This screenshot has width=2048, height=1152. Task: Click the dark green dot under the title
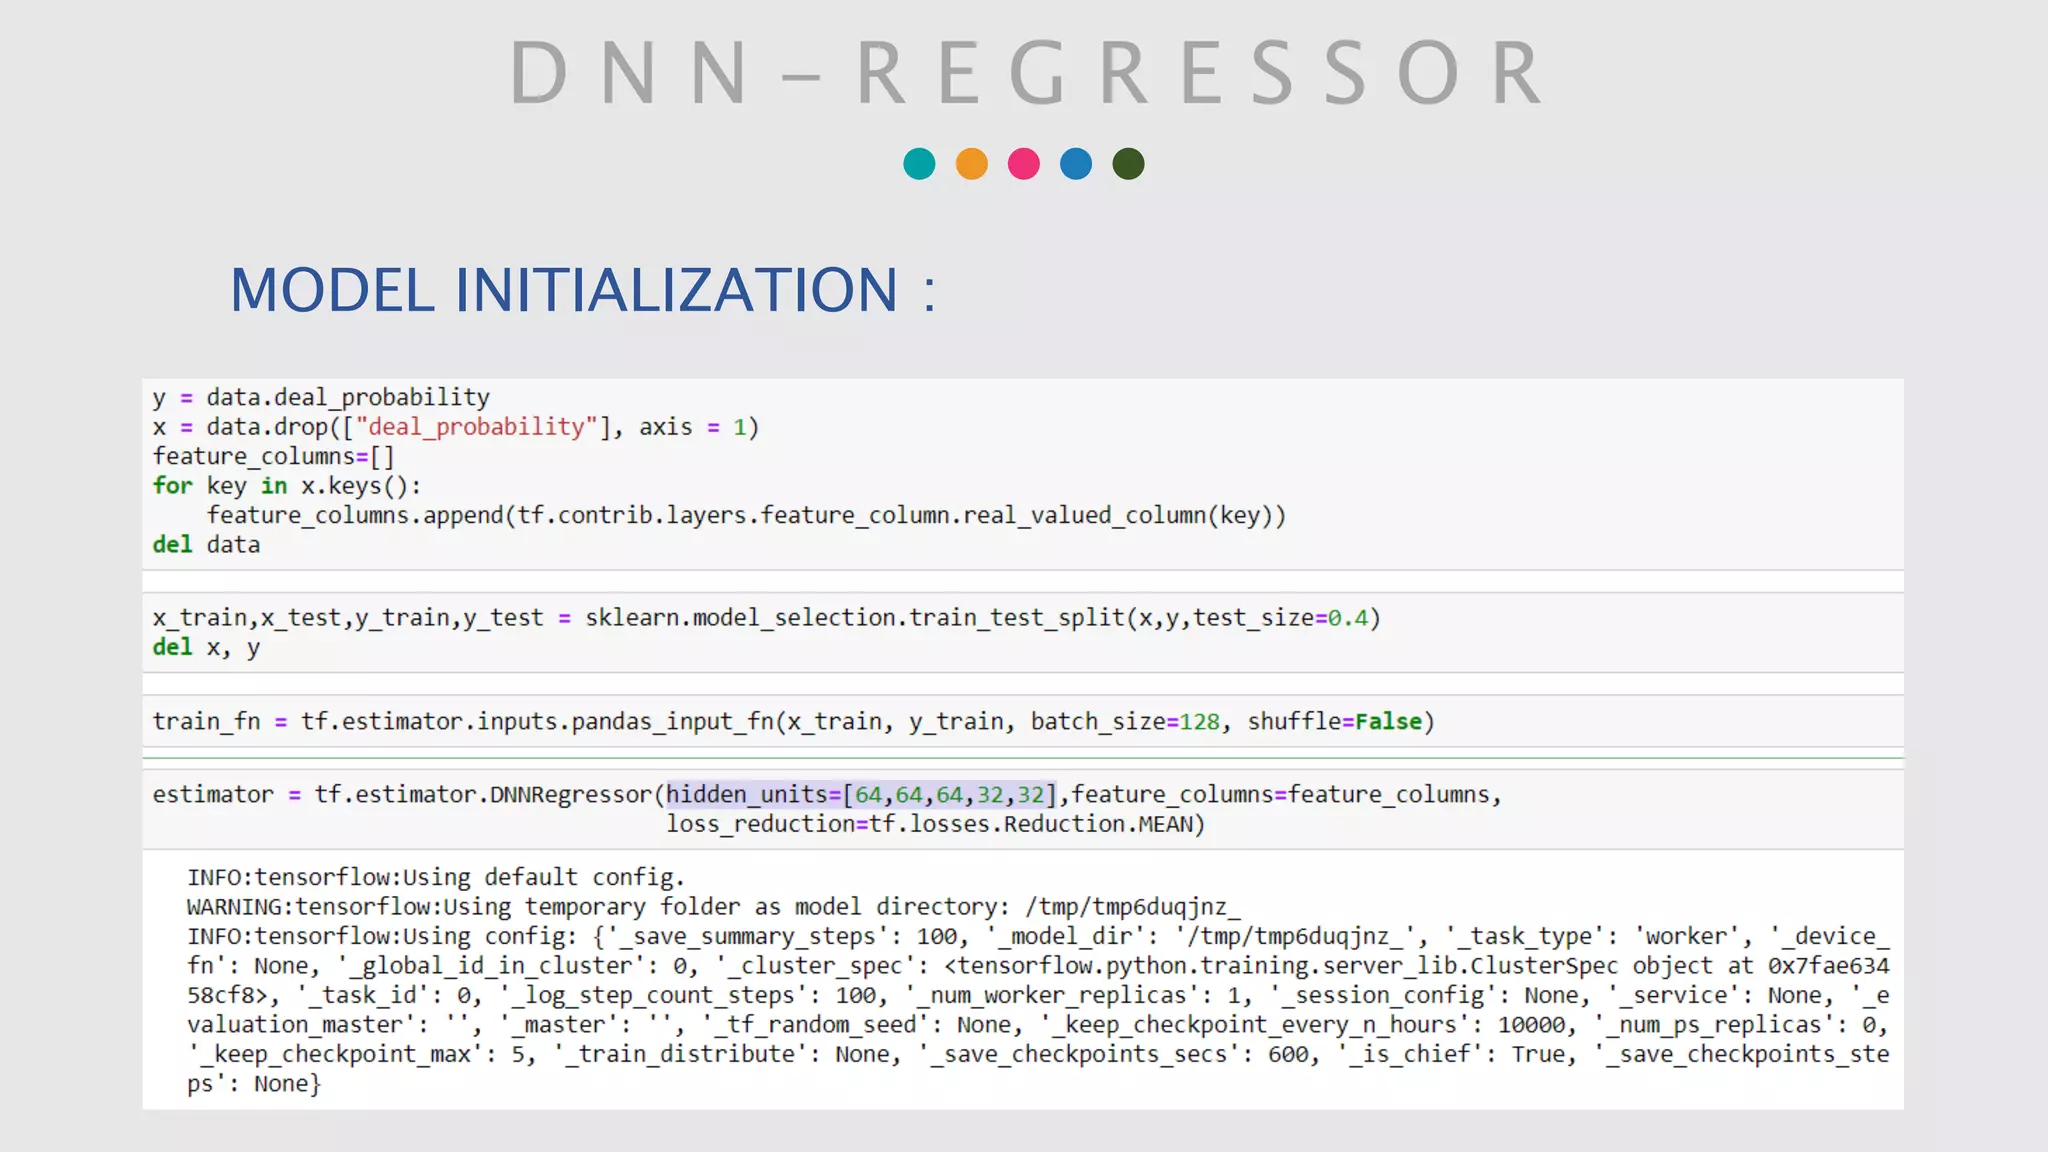(x=1128, y=164)
